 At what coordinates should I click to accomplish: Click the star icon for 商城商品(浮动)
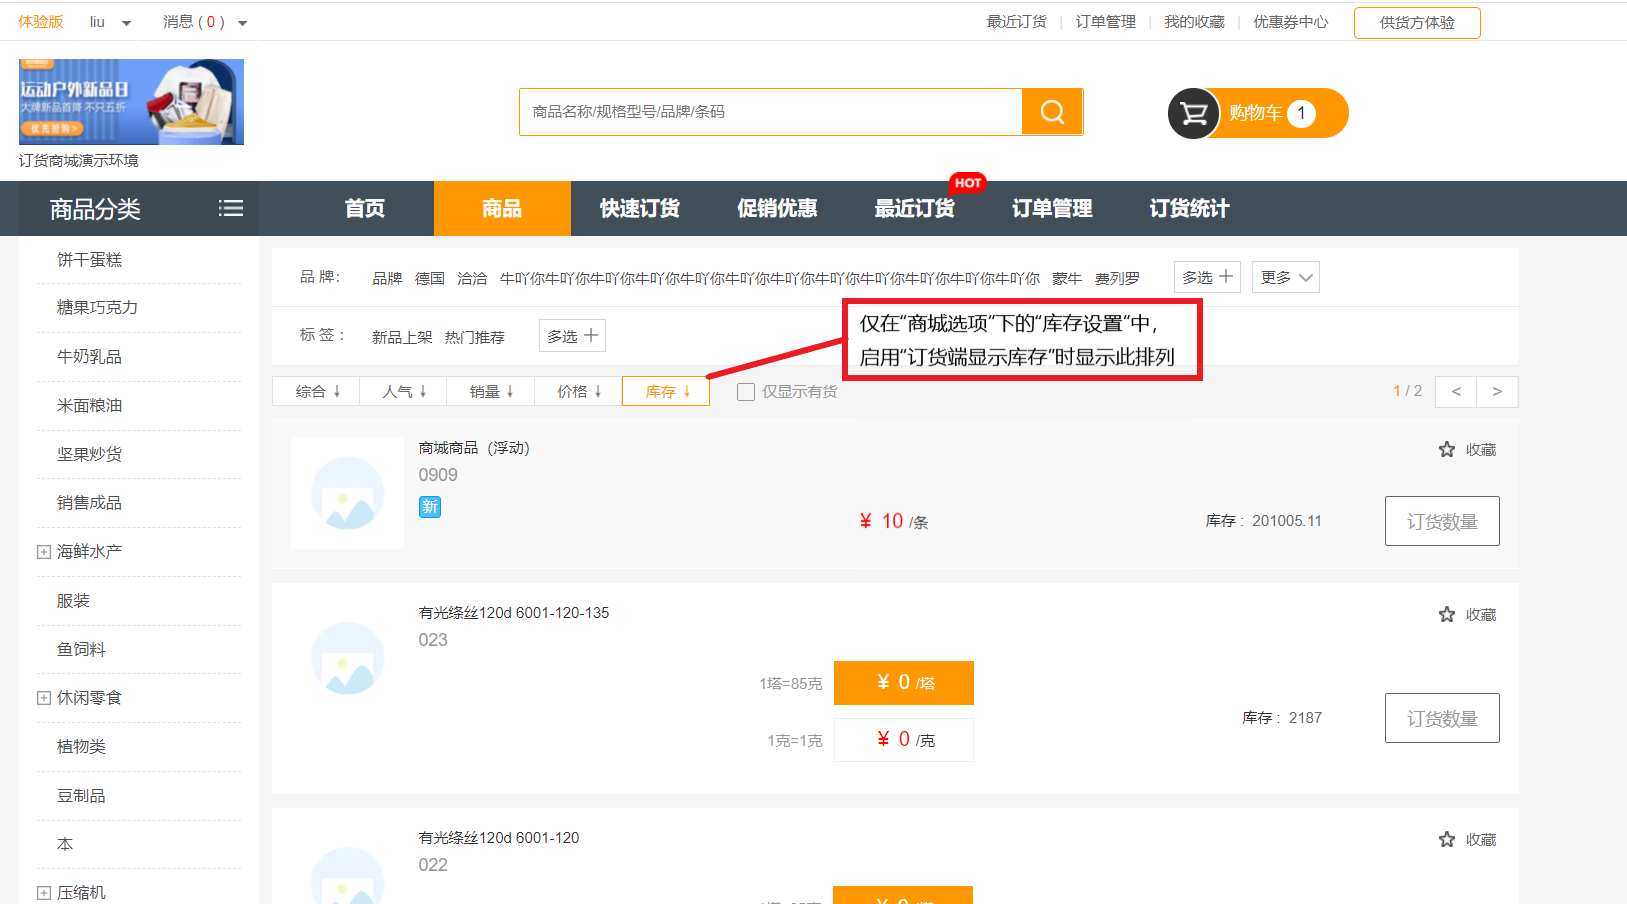coord(1447,450)
